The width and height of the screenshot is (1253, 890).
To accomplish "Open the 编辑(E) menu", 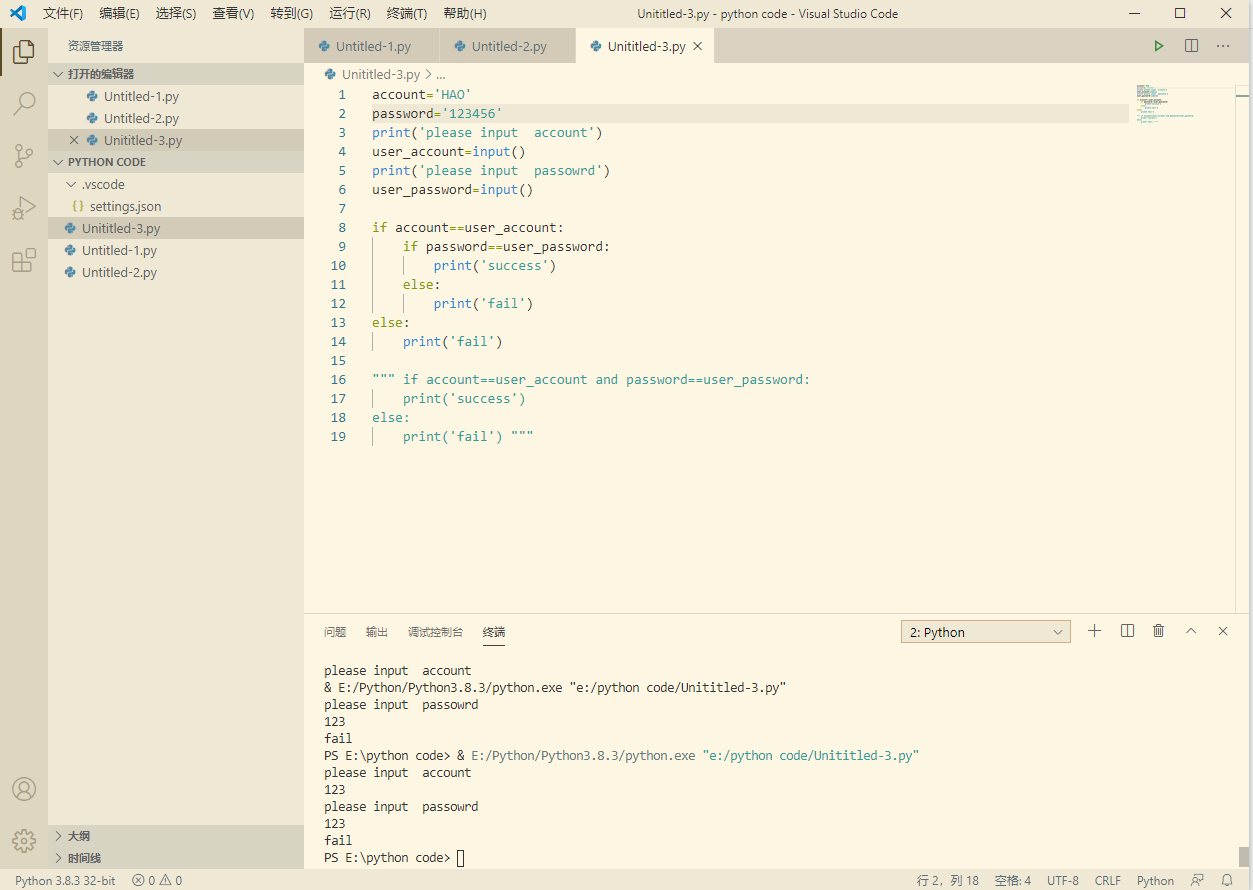I will [x=119, y=14].
